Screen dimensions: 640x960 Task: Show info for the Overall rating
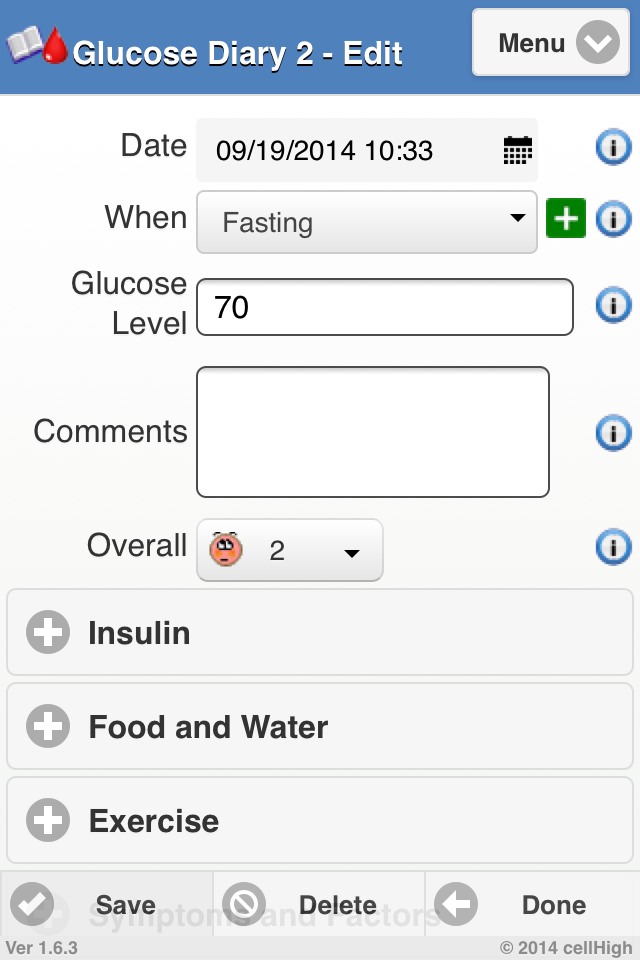pyautogui.click(x=613, y=547)
